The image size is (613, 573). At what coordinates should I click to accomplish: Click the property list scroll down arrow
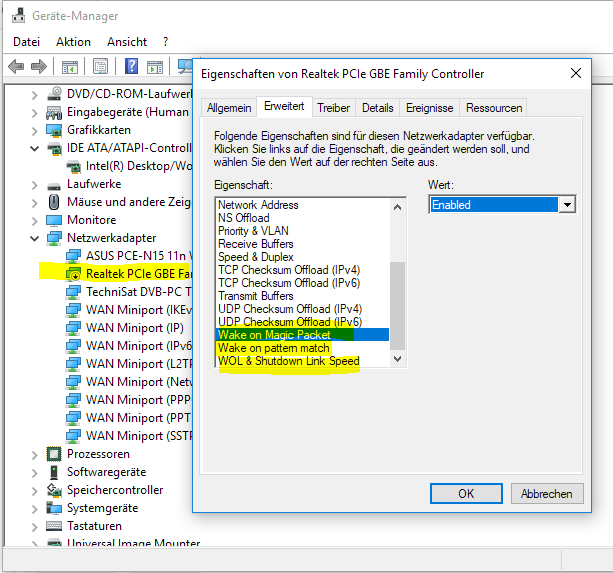point(398,359)
